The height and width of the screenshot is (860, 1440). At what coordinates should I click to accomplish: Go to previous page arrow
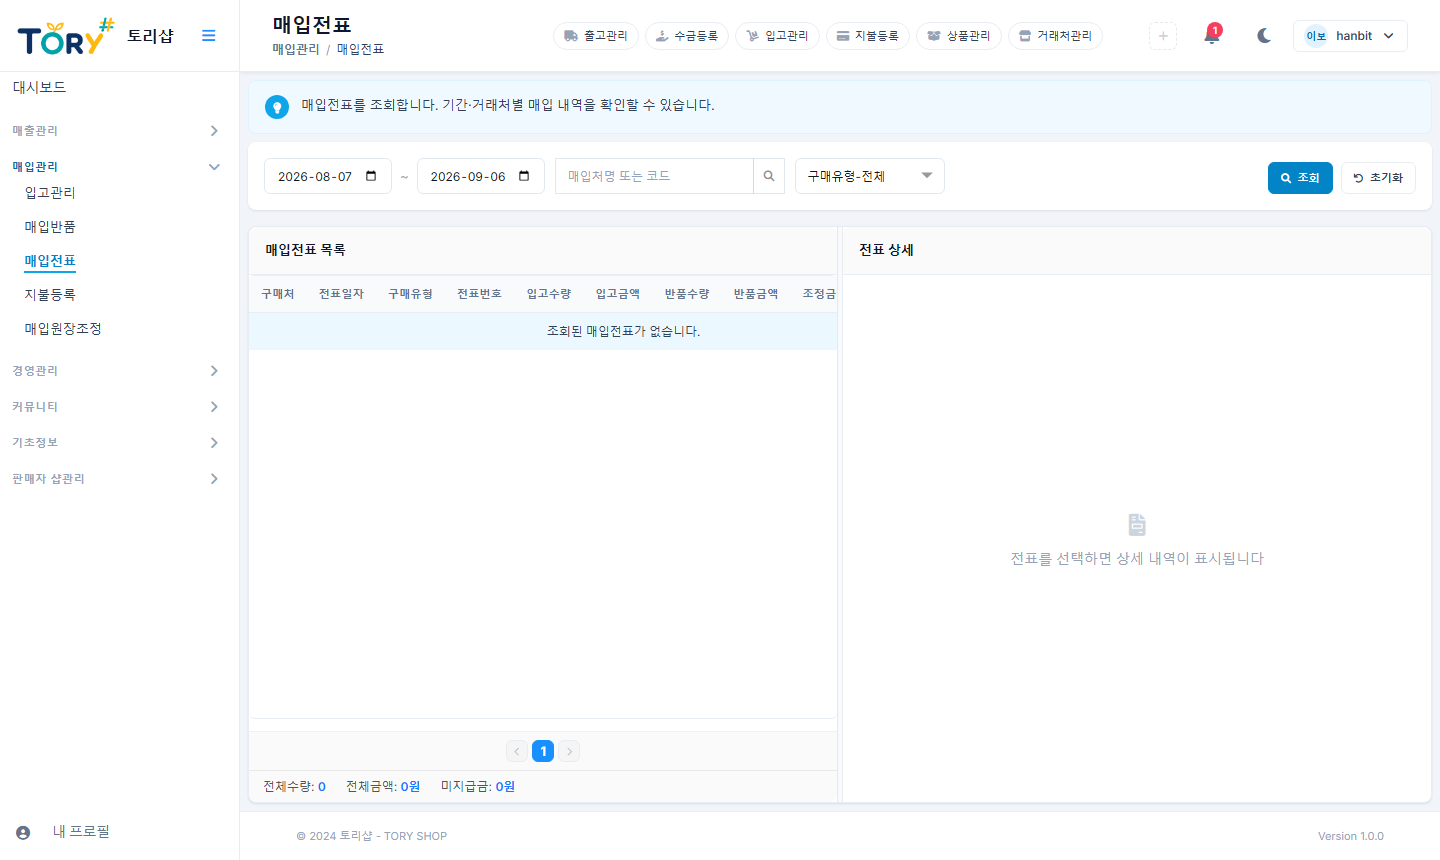517,751
